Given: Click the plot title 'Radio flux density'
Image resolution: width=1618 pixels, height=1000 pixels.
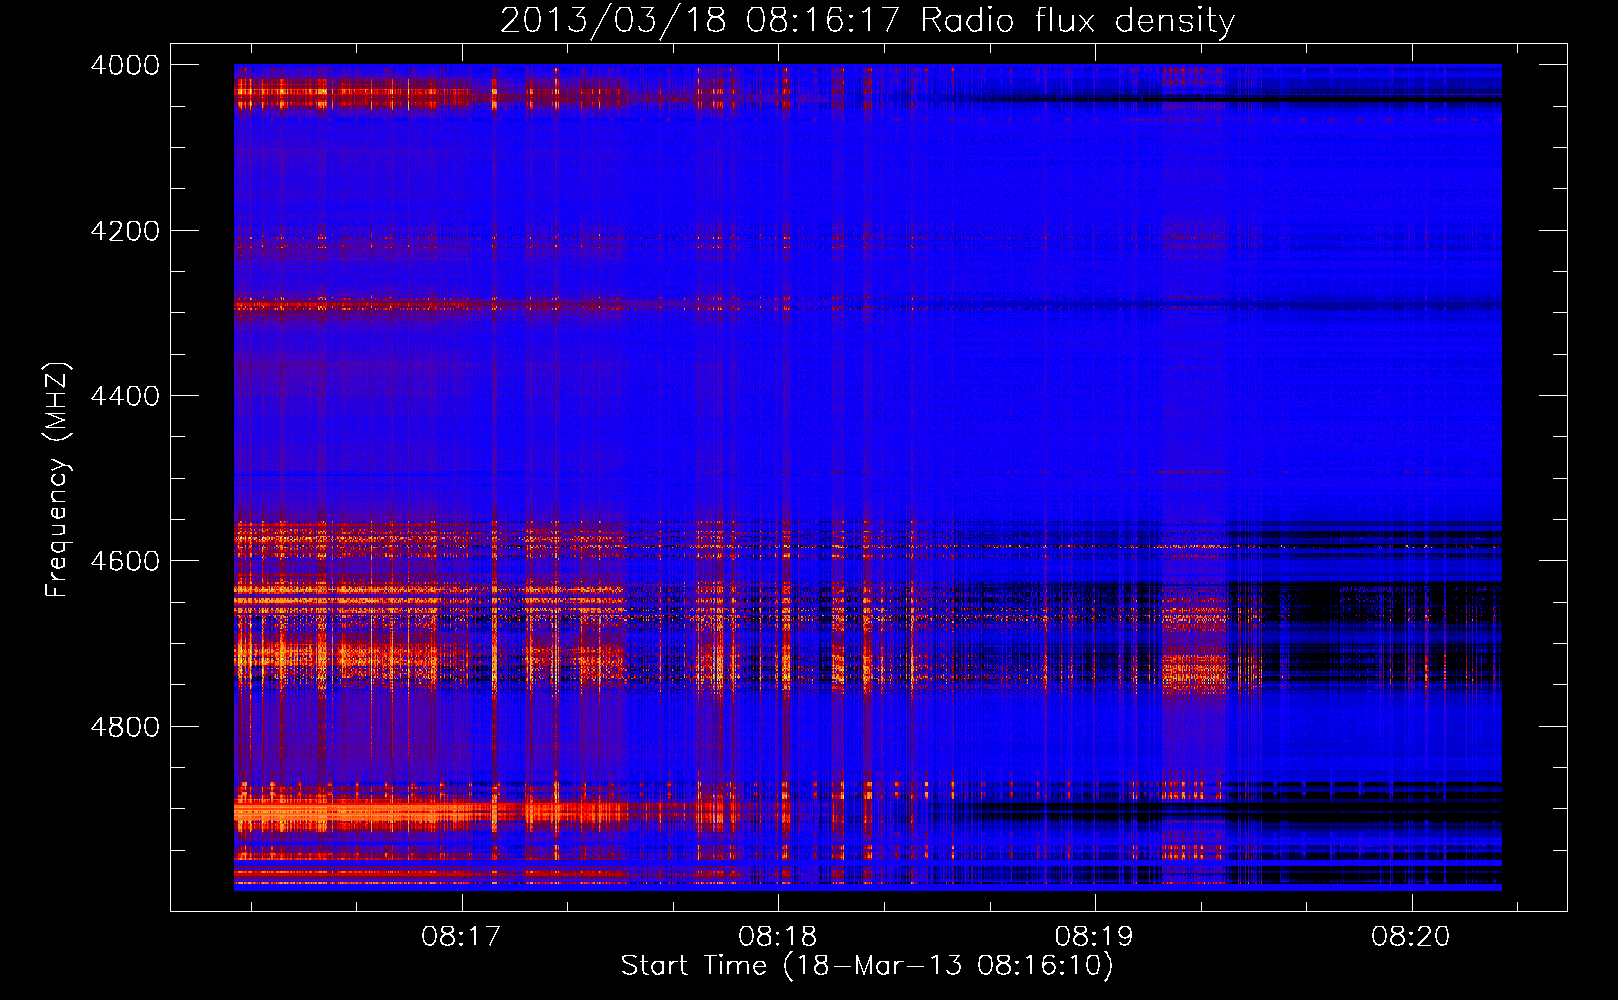Looking at the screenshot, I should pos(1077,20).
